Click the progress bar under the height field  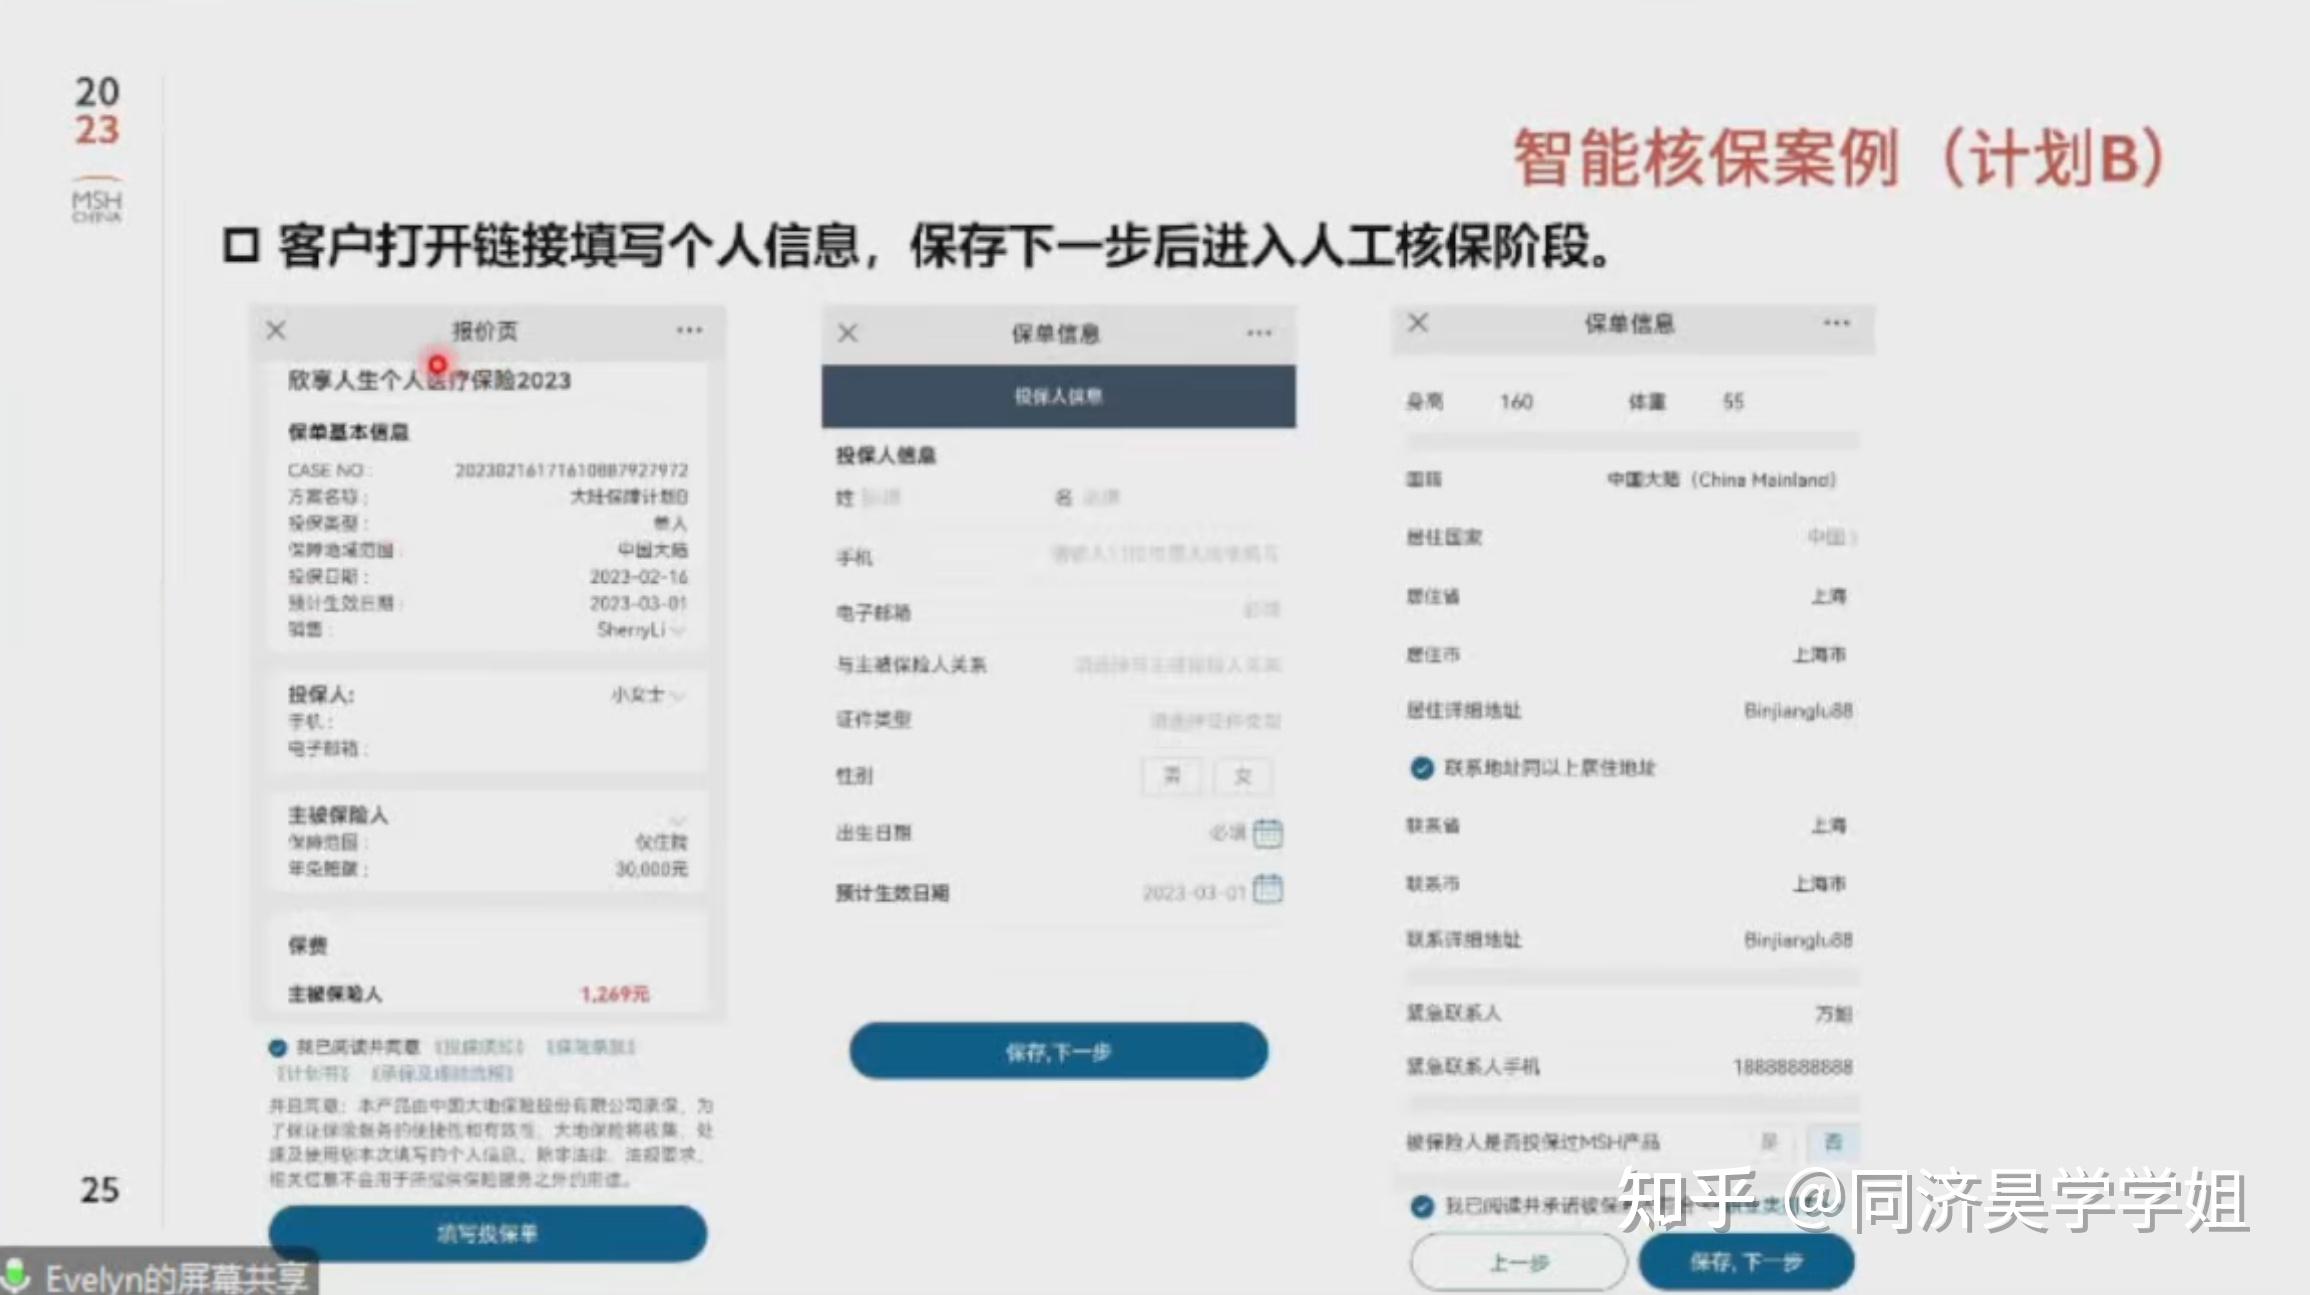pos(1630,440)
